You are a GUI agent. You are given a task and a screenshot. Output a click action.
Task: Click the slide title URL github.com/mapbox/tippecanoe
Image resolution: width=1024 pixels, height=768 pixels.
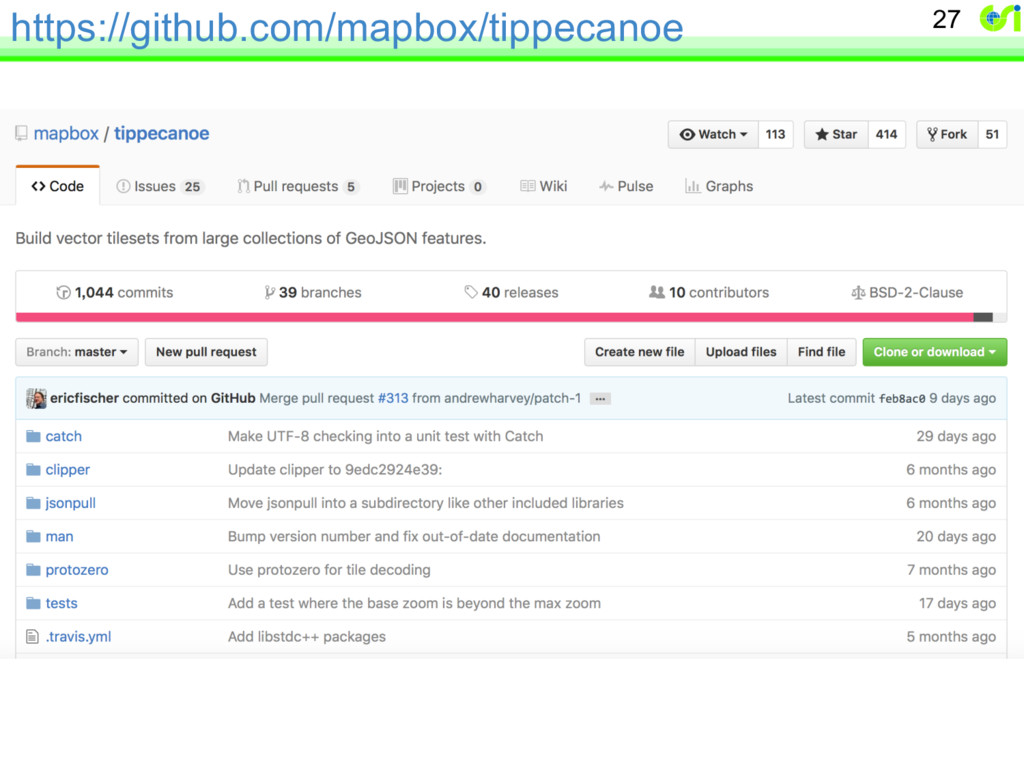tap(347, 27)
